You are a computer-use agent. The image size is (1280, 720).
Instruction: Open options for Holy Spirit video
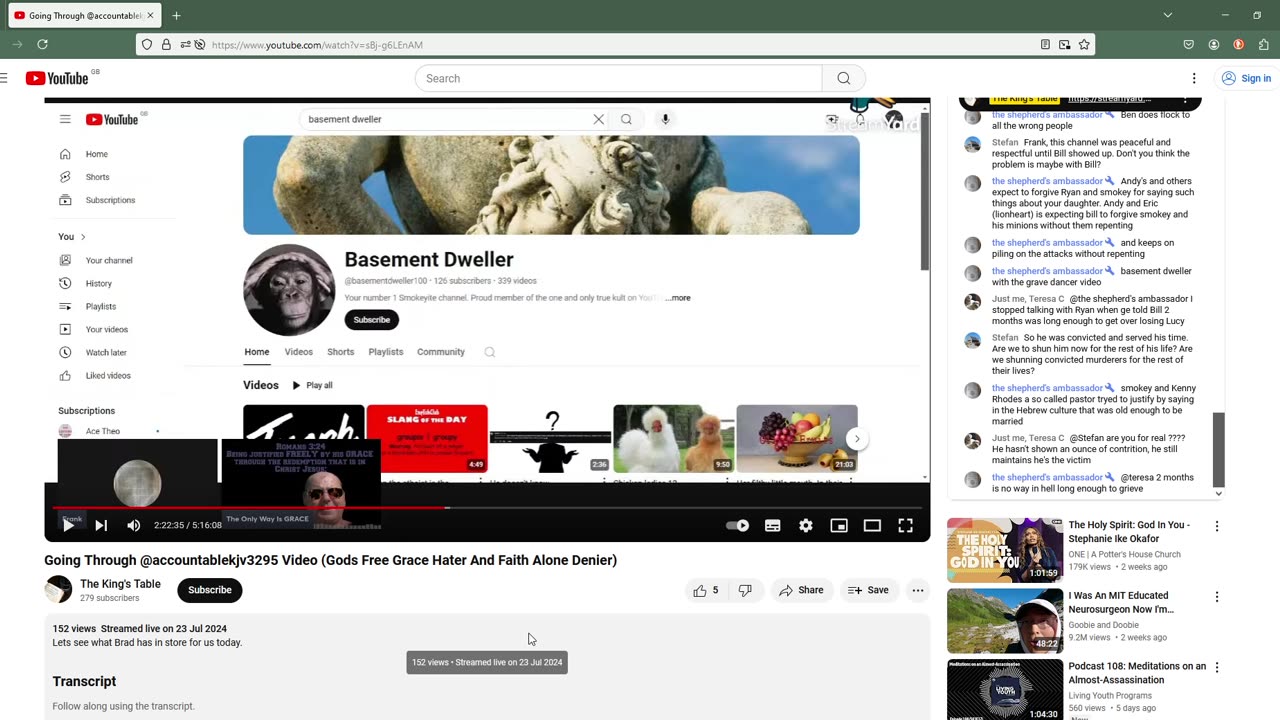point(1217,526)
